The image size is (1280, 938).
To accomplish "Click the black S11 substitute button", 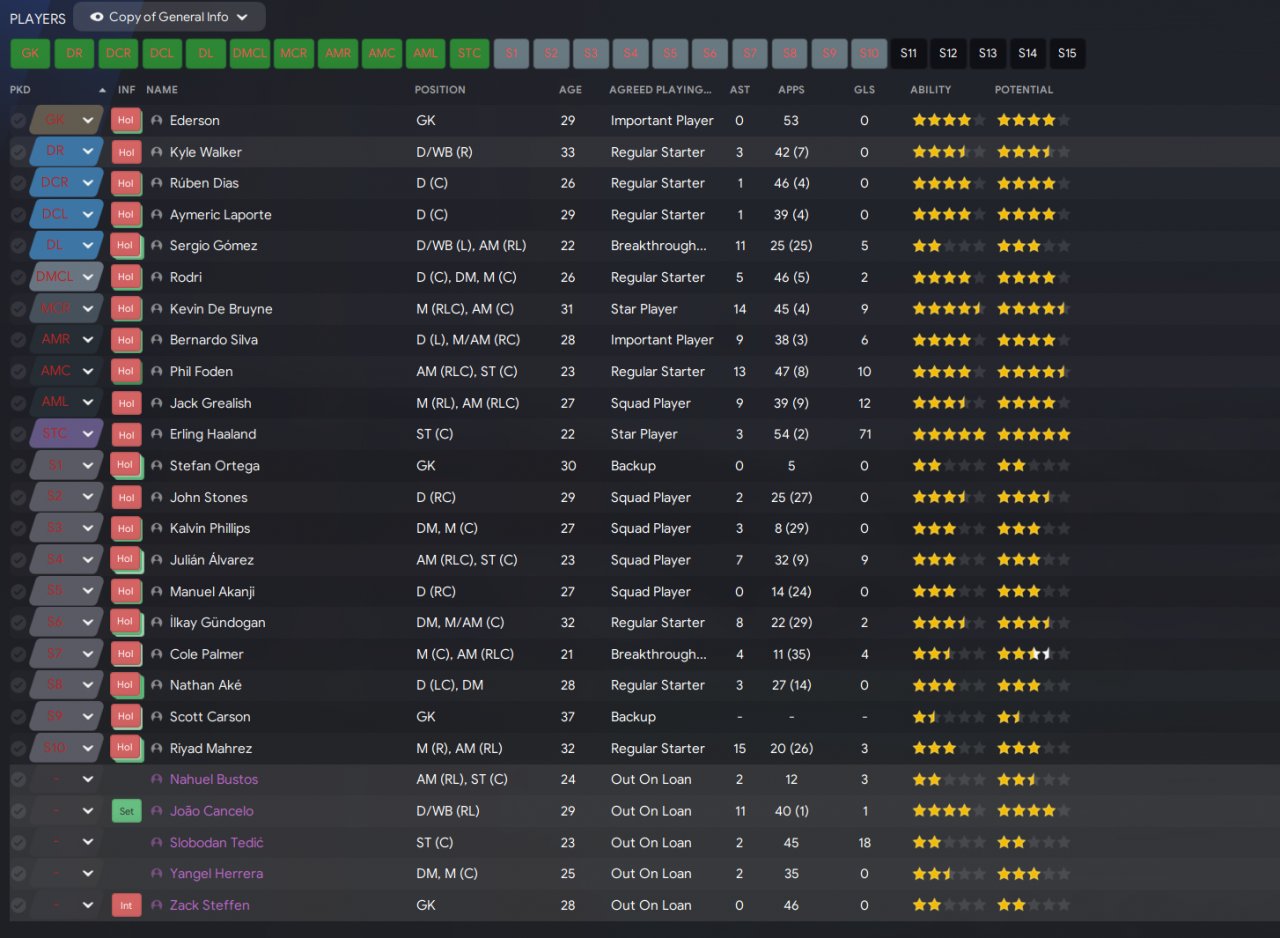I will click(908, 54).
